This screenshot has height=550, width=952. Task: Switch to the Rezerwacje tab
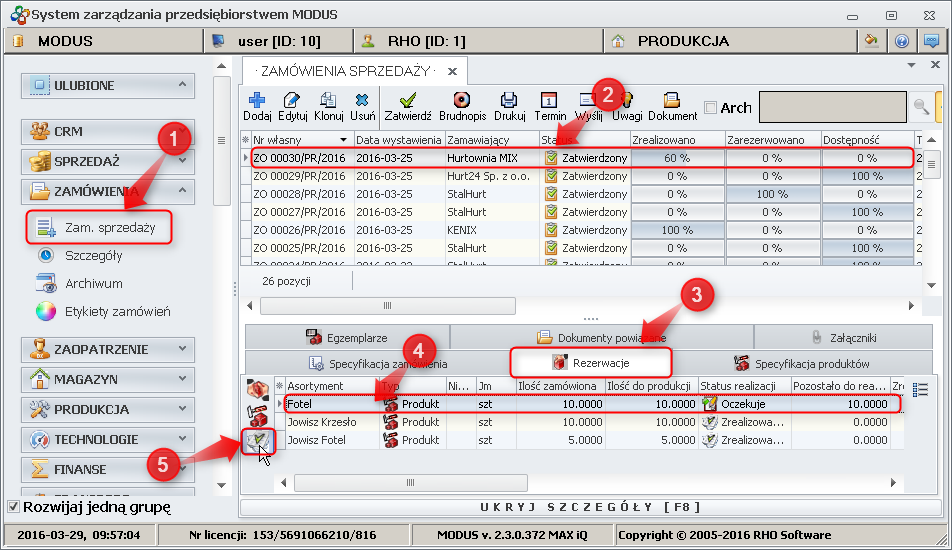point(590,362)
